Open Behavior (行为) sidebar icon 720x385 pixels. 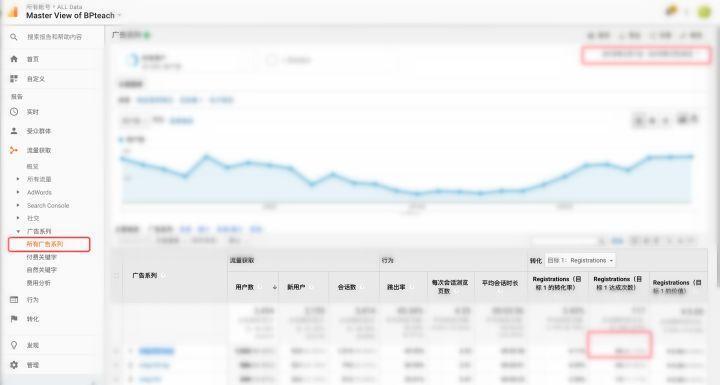(14, 300)
